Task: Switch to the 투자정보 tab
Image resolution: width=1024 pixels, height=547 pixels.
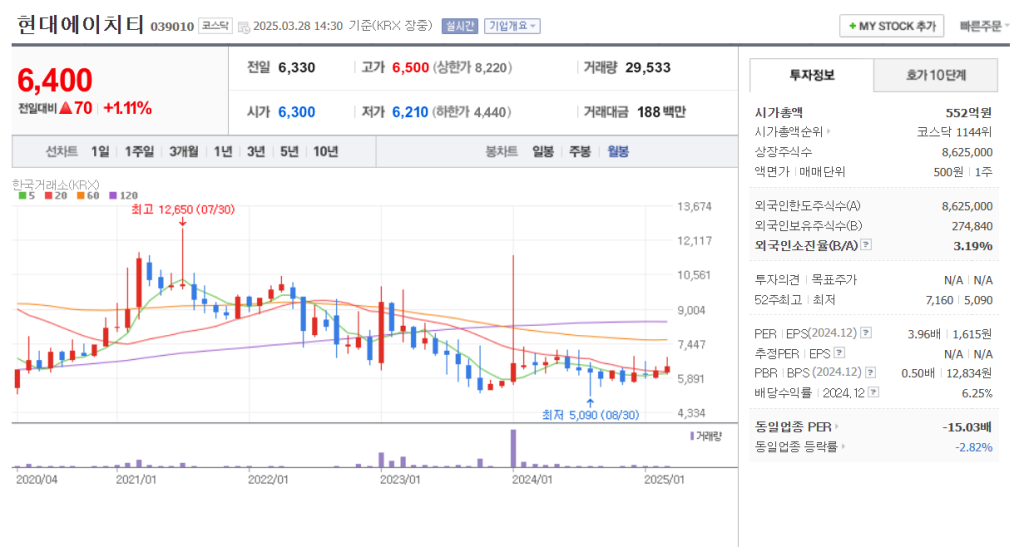Action: click(x=812, y=75)
